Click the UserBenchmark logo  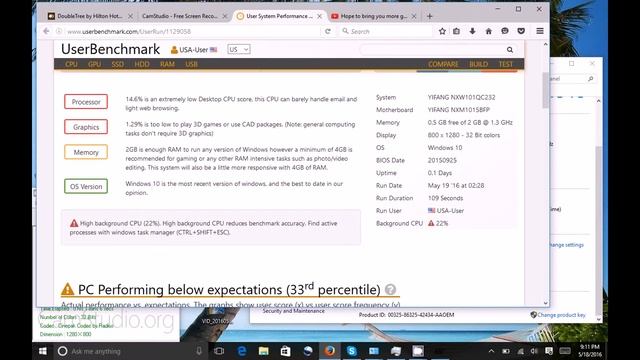tap(110, 49)
